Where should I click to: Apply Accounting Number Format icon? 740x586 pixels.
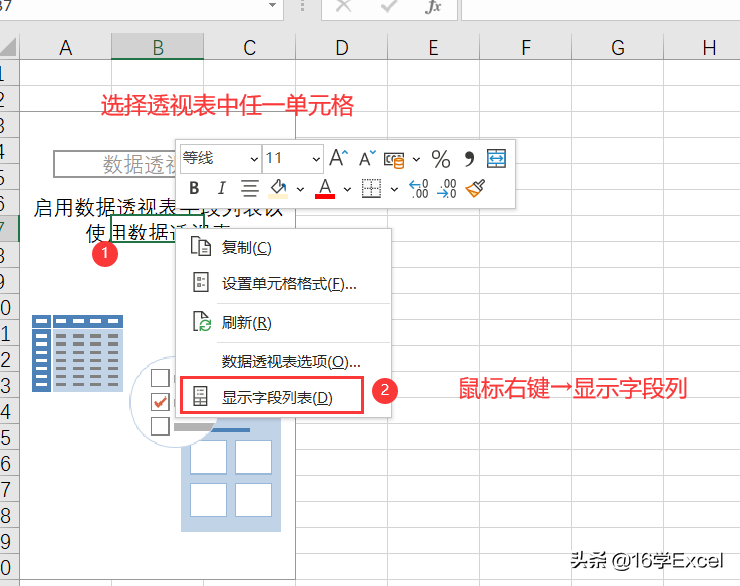394,159
